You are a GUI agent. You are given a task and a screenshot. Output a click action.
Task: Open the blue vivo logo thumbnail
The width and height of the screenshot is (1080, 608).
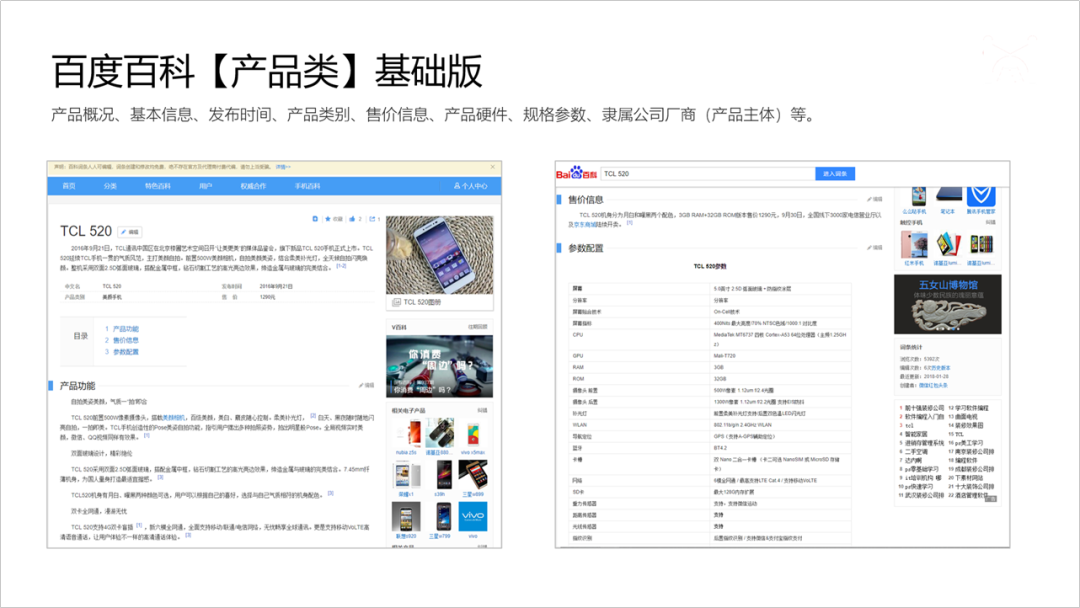473,516
